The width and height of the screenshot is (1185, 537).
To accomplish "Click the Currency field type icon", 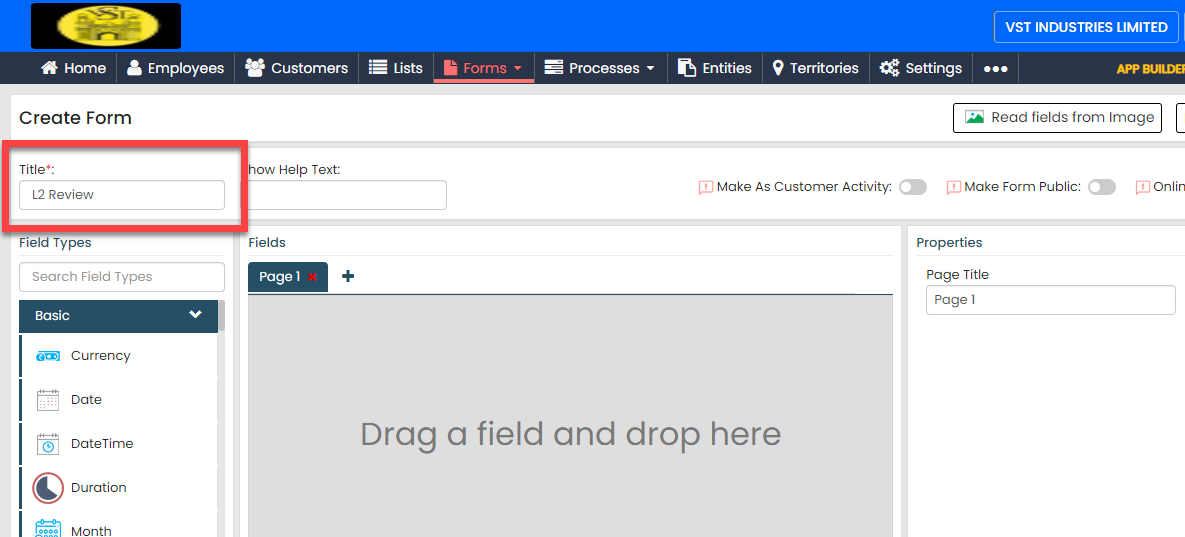I will point(48,356).
